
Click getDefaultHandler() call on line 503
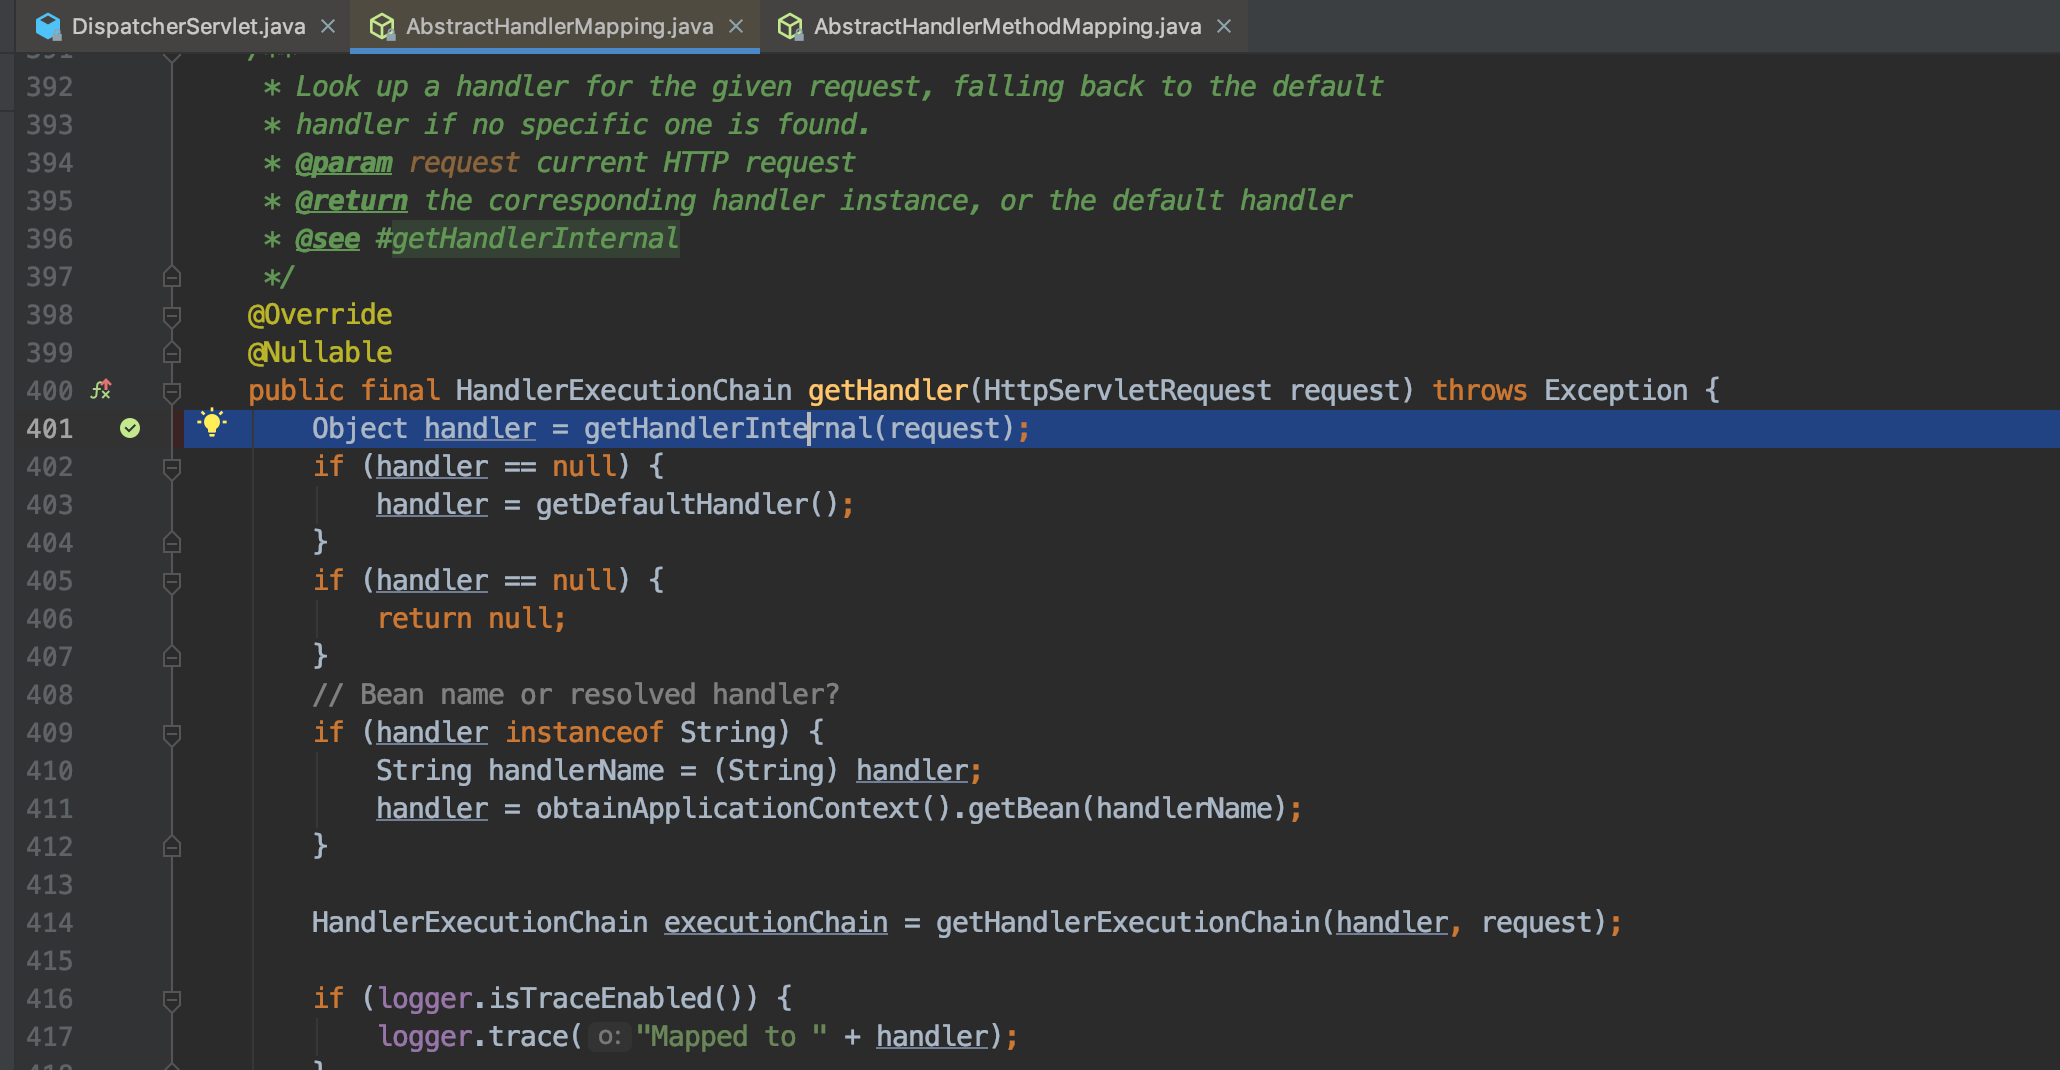click(x=687, y=504)
